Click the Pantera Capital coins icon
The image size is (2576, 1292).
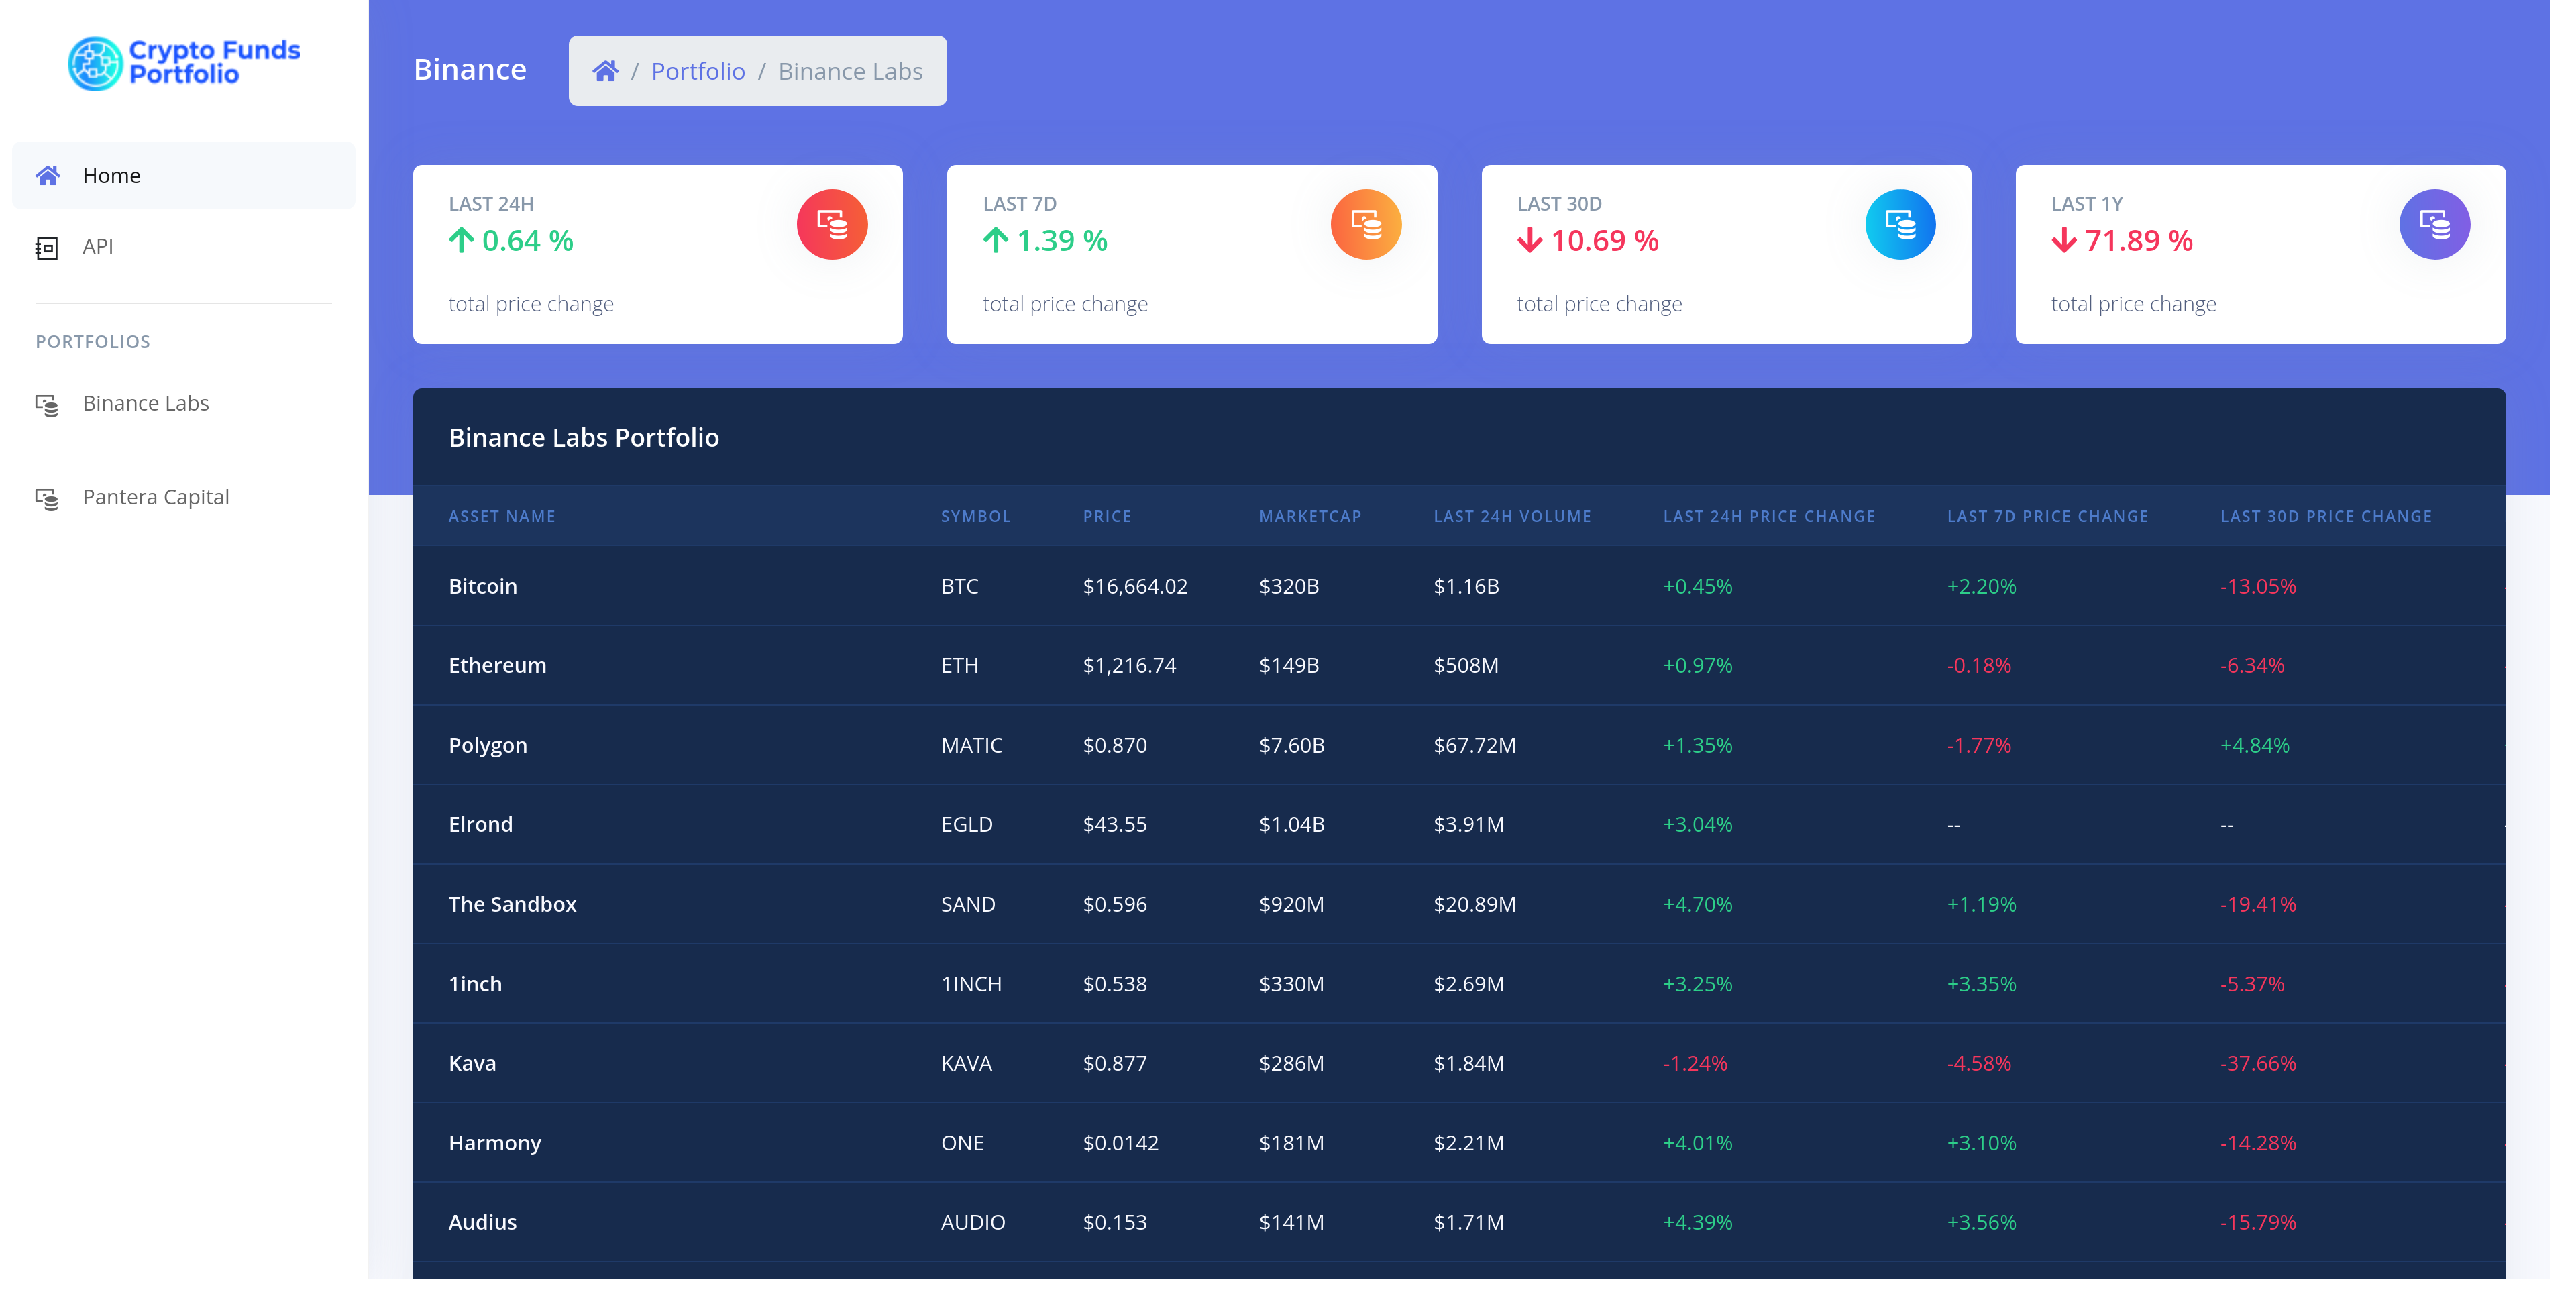(47, 498)
